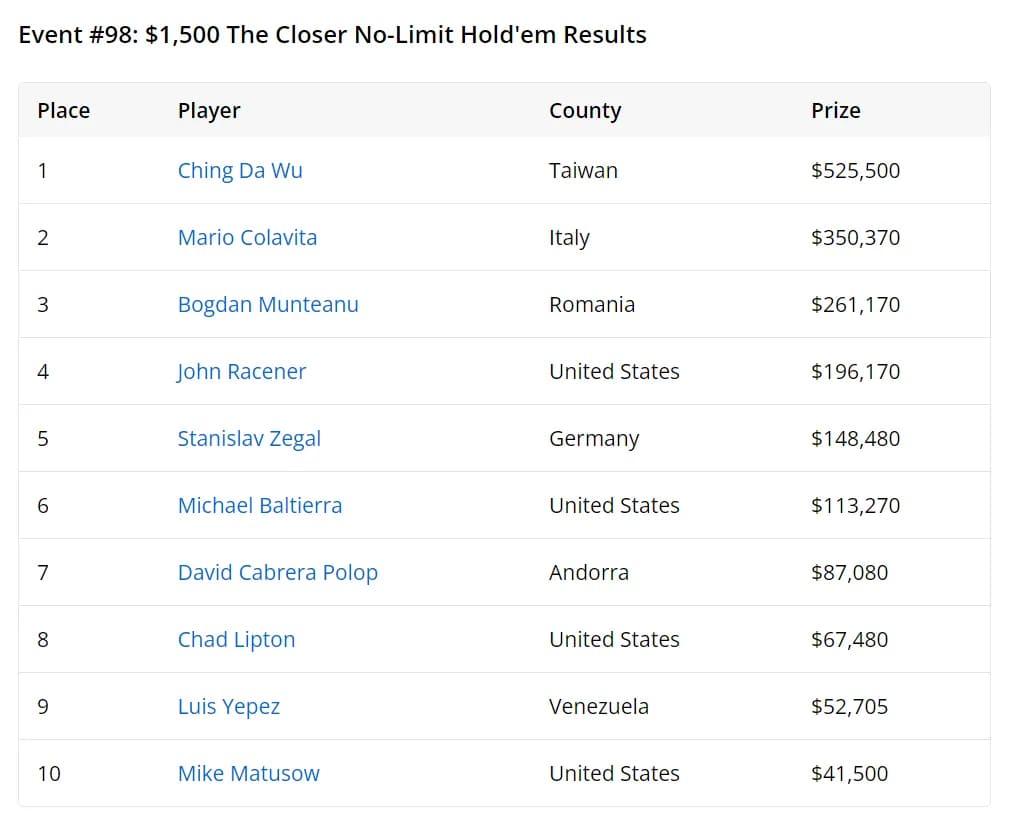Click the County column header
Screen dimensions: 1011x831
(585, 110)
